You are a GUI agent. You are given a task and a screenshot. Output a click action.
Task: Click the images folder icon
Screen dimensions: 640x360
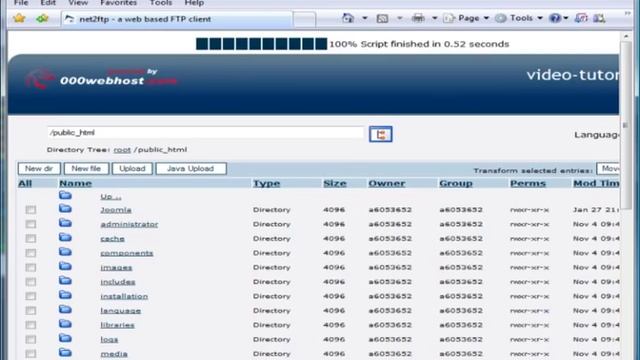65,267
